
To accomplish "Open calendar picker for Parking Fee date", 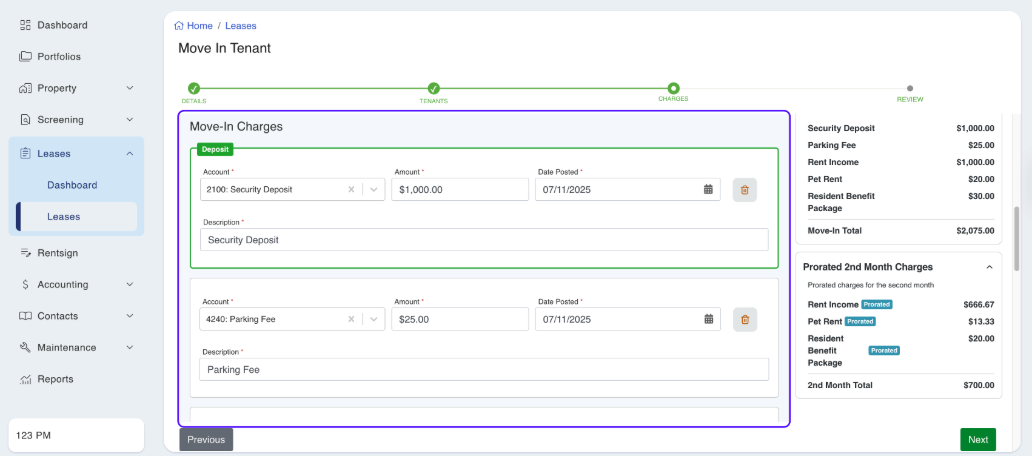I will [708, 320].
